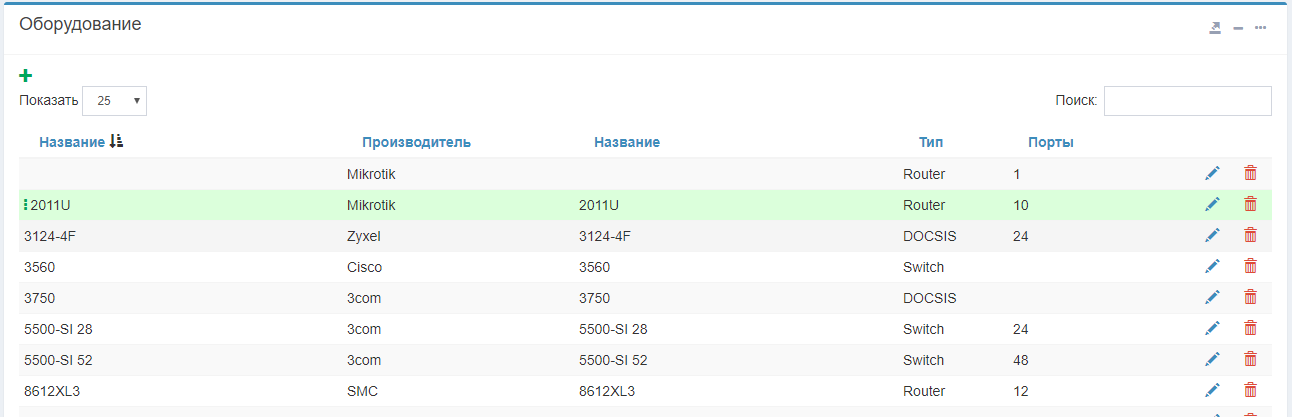Viewport: 1292px width, 417px height.
Task: Click the drag handle on 2011U row
Action: tap(26, 205)
